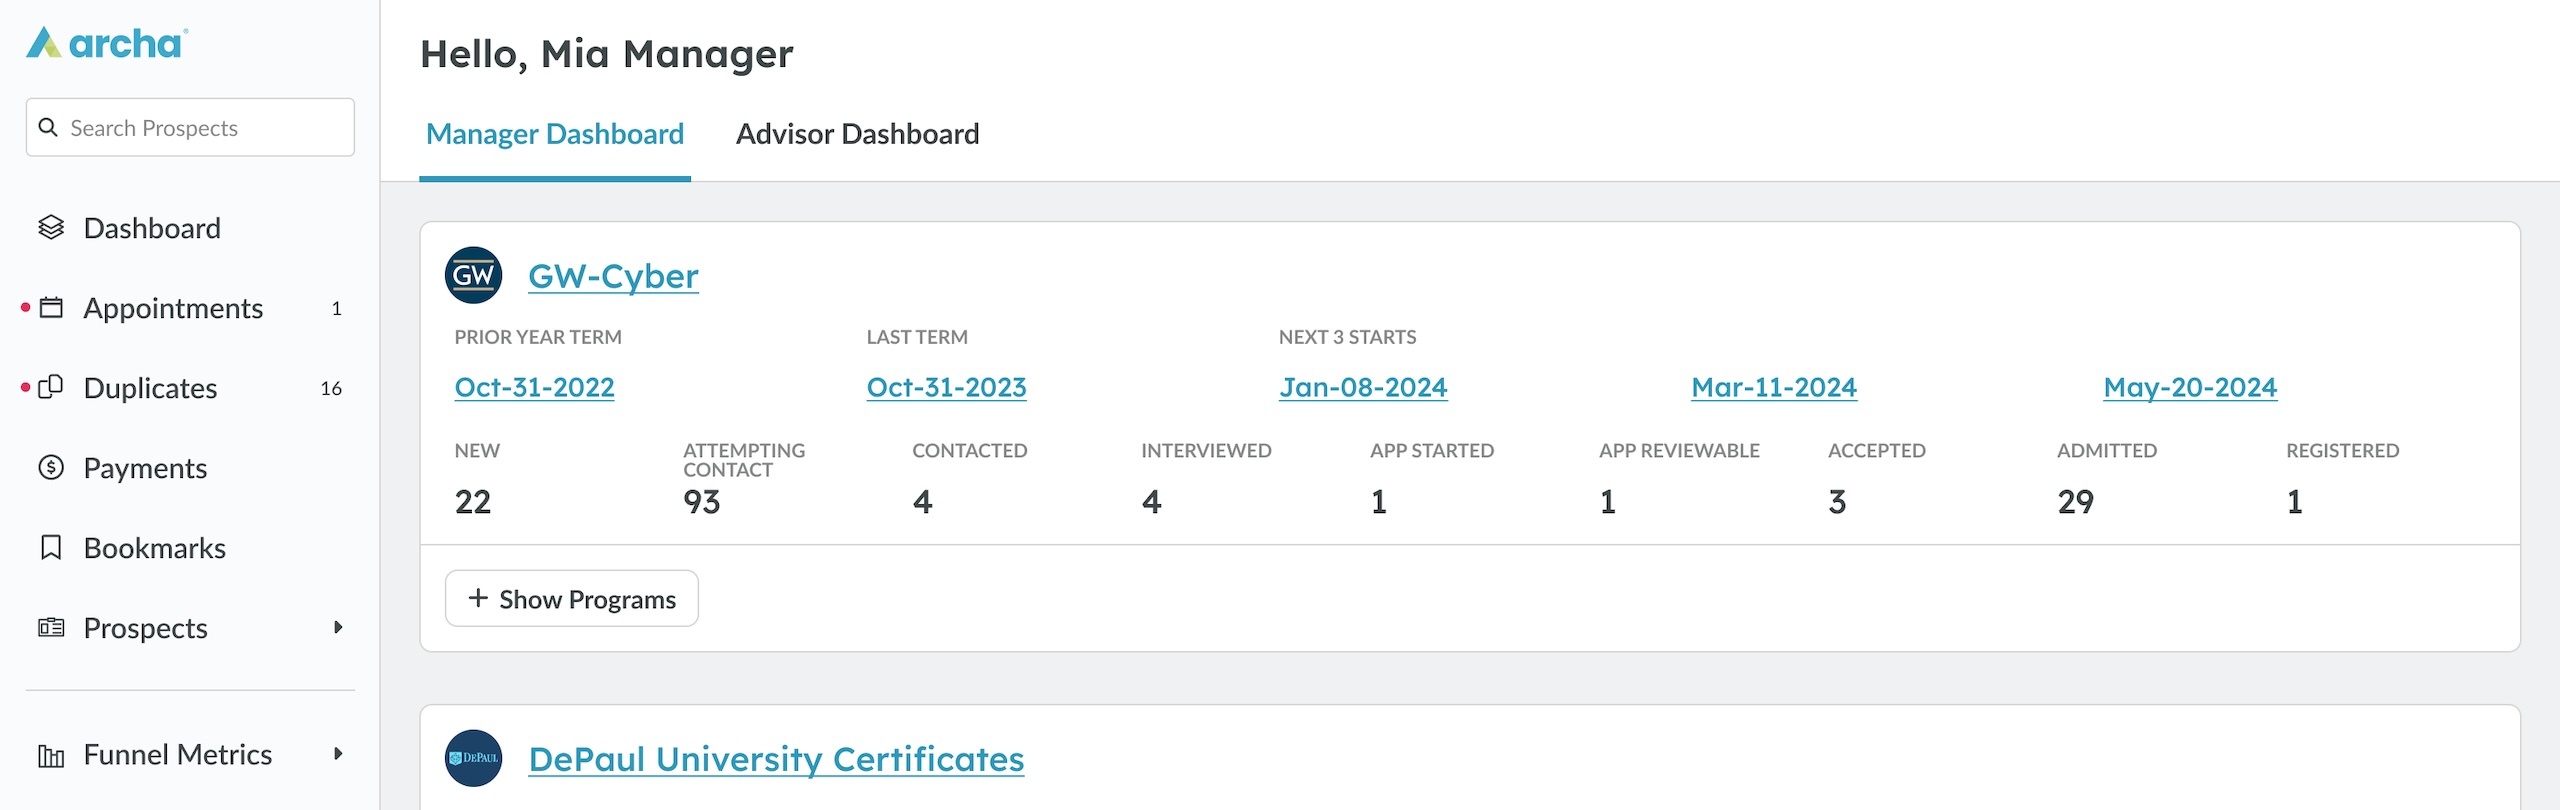Viewport: 2560px width, 810px height.
Task: Expand the Funnel Metrics submenu arrow
Action: click(x=338, y=754)
